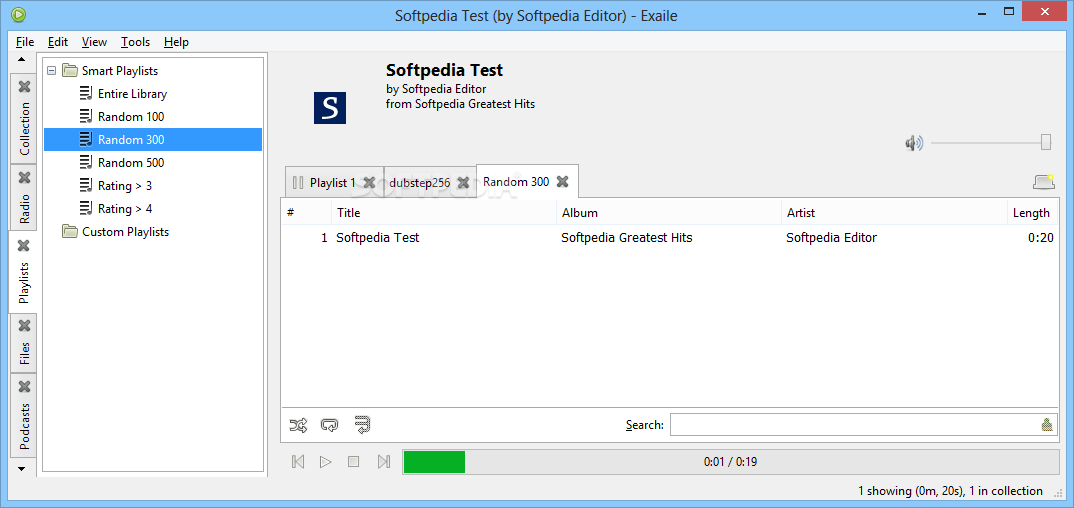Sort by the Title column header

pos(444,213)
